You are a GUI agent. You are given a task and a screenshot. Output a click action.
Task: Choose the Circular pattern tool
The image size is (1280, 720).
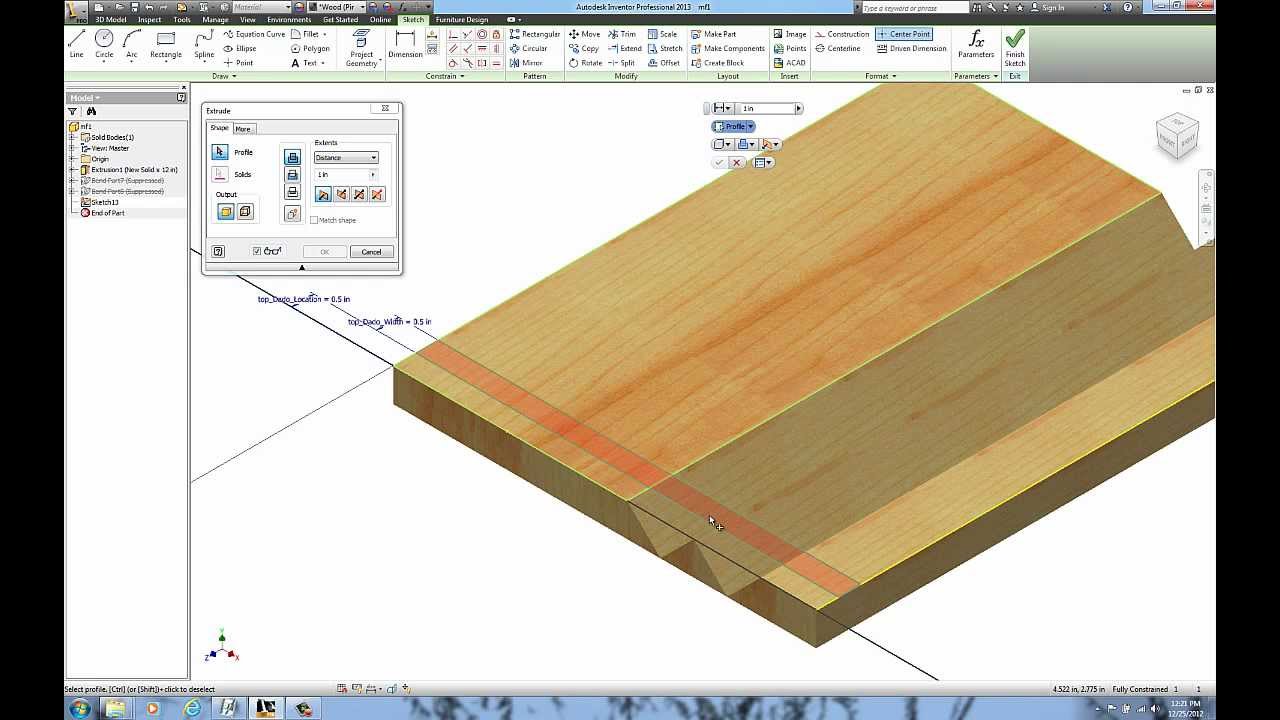pos(528,48)
